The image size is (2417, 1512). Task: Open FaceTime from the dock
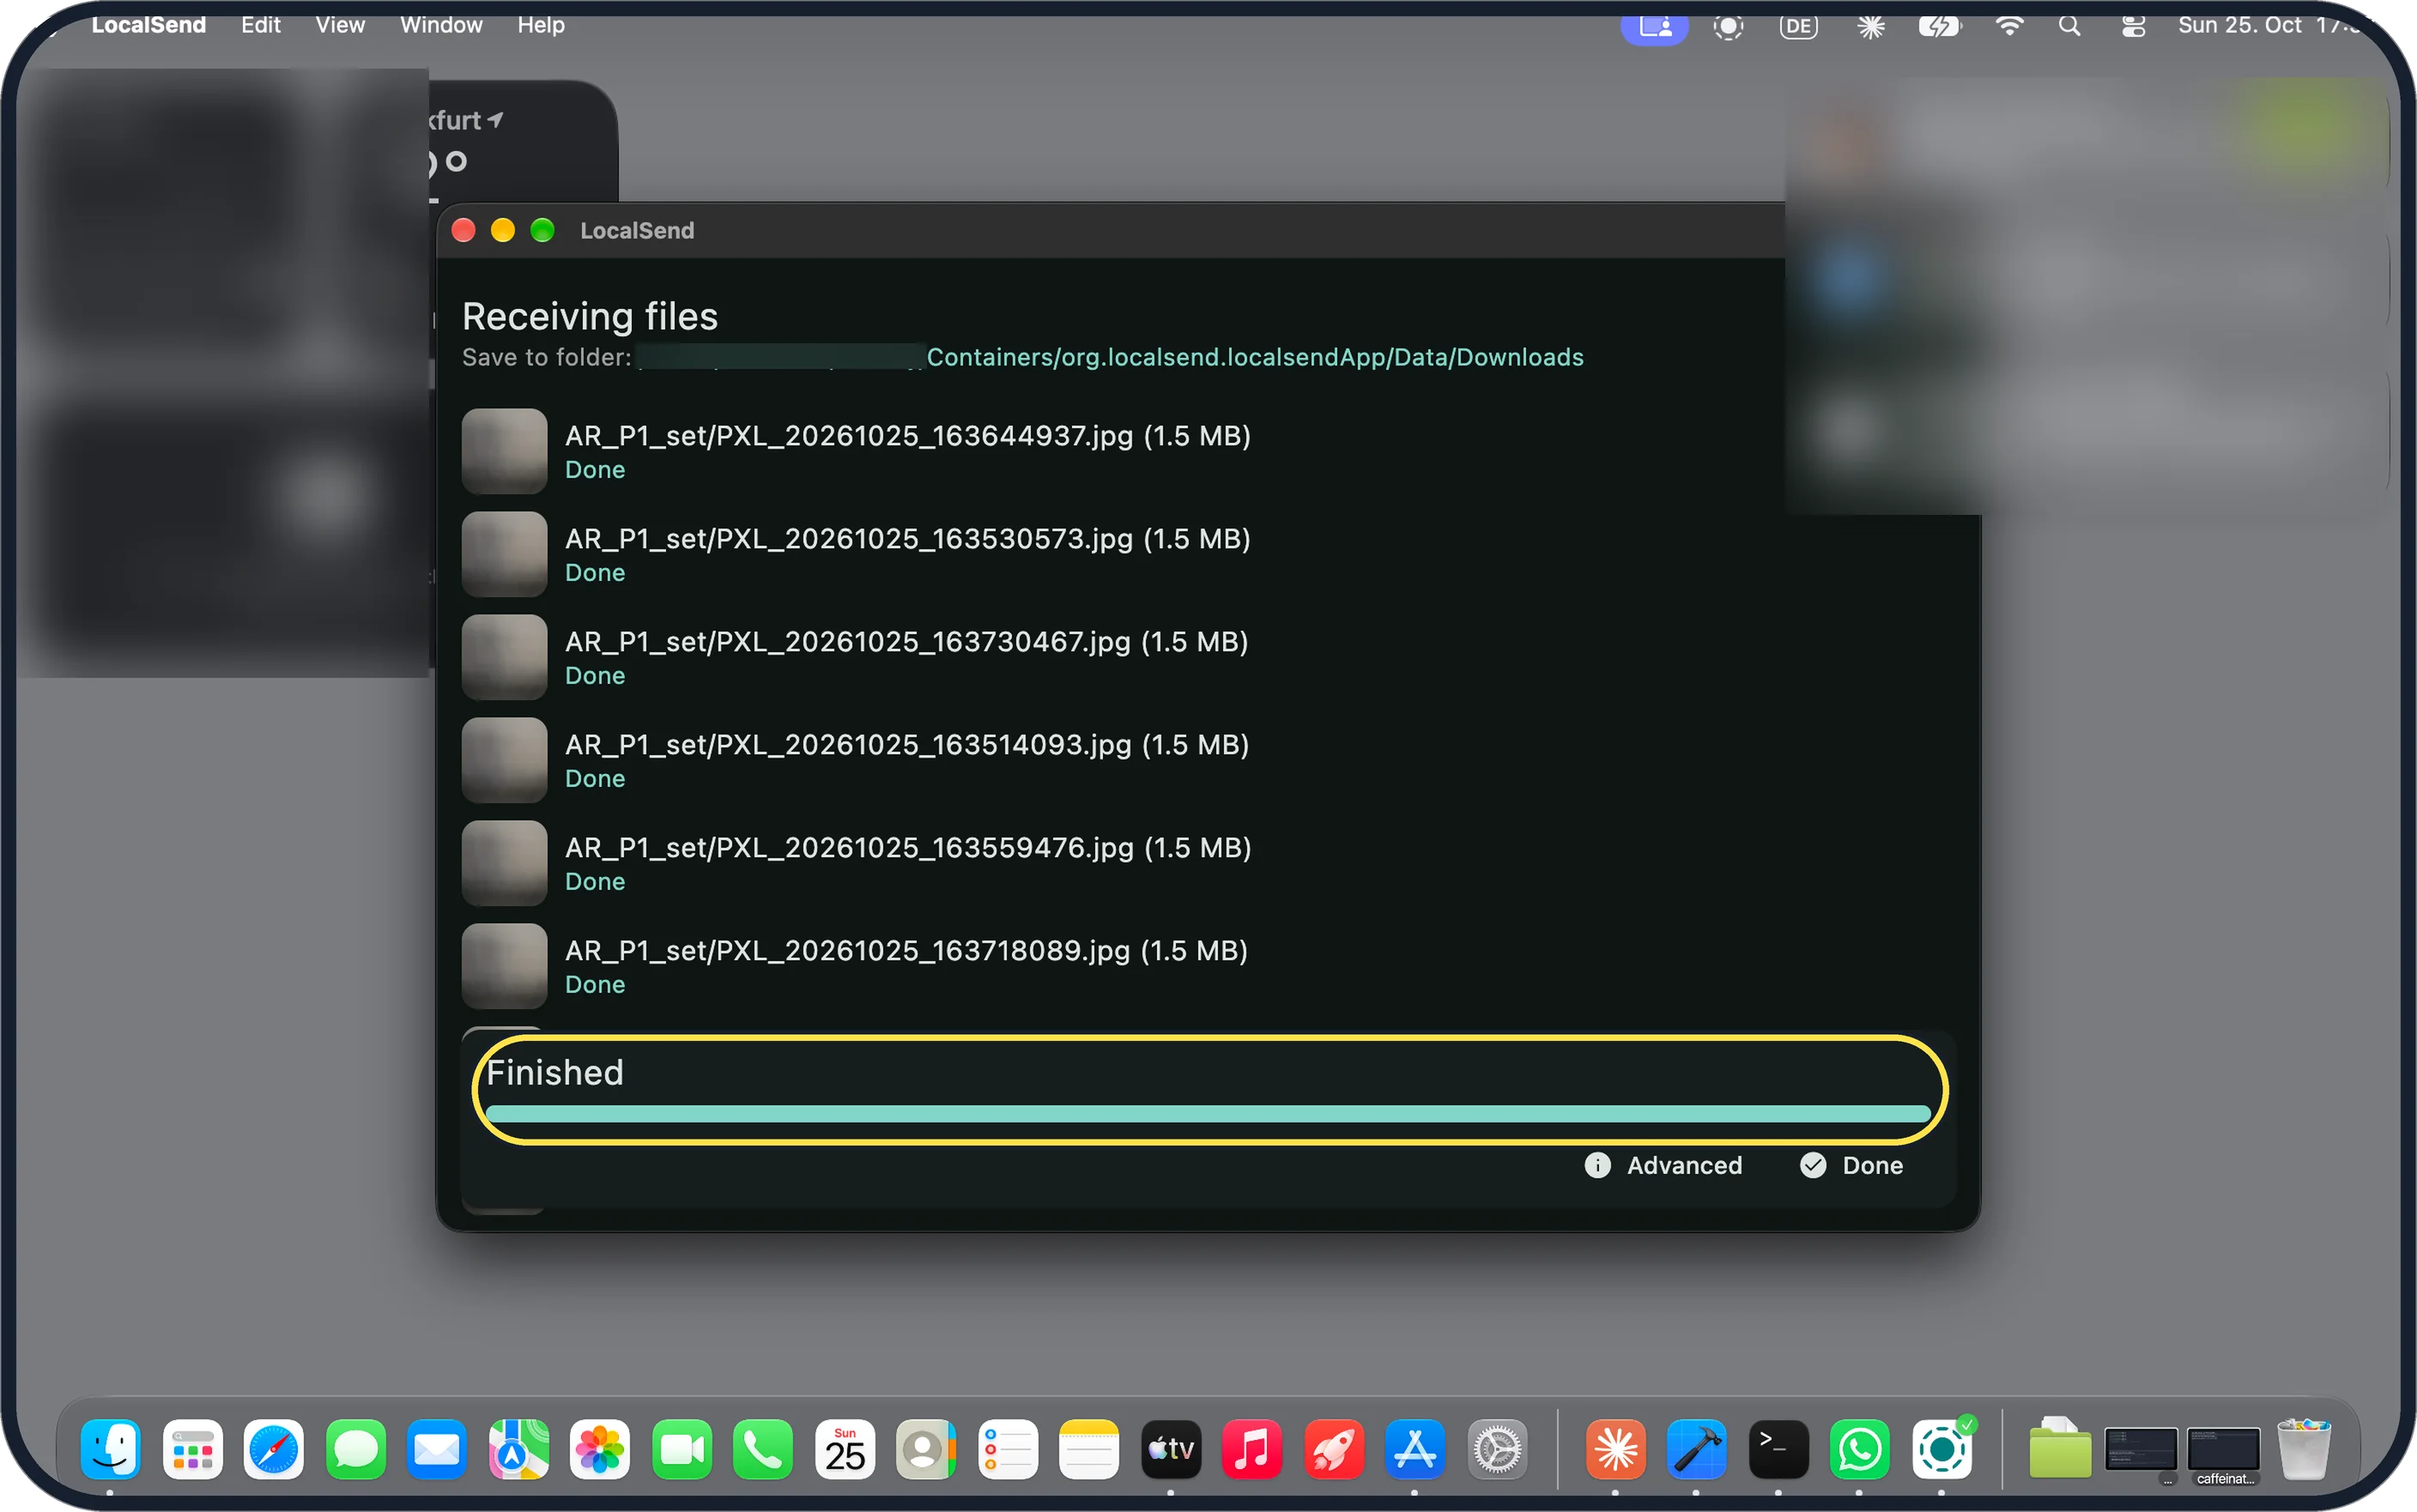point(682,1449)
